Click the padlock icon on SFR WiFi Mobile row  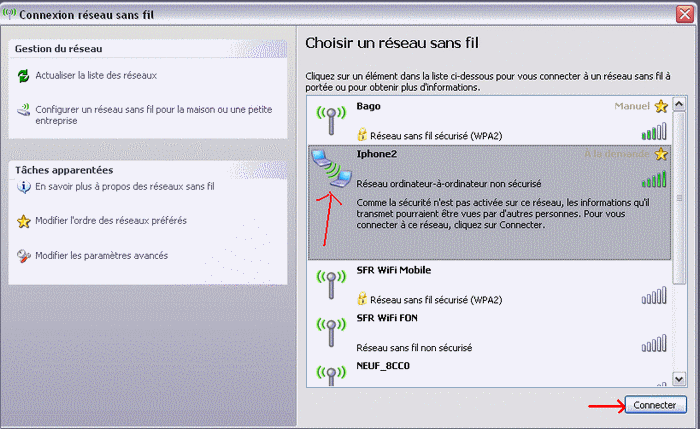coord(362,298)
